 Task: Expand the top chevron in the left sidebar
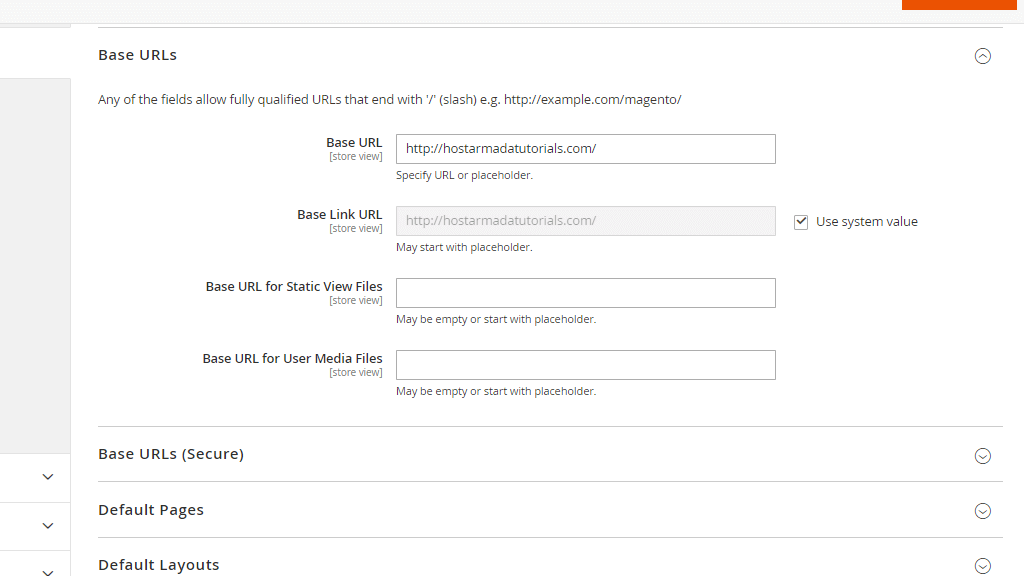pos(47,477)
